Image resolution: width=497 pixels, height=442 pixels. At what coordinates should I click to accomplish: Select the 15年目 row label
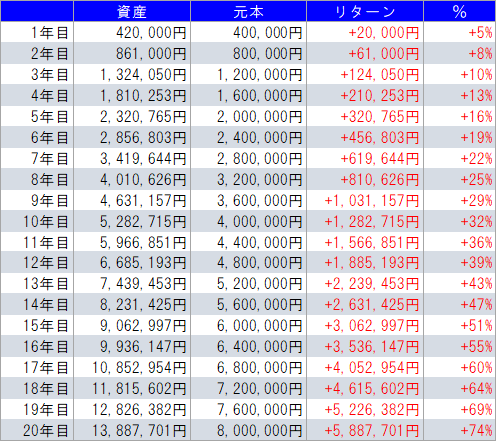46,326
